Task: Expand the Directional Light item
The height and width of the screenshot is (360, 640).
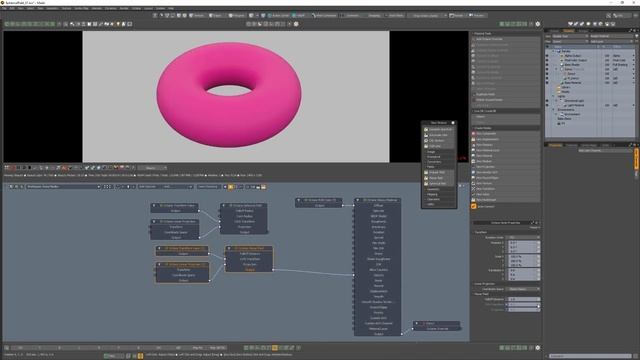Action: tap(557, 101)
